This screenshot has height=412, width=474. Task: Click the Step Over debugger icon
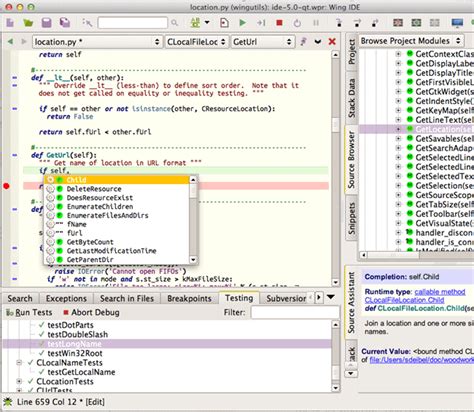[x=357, y=23]
